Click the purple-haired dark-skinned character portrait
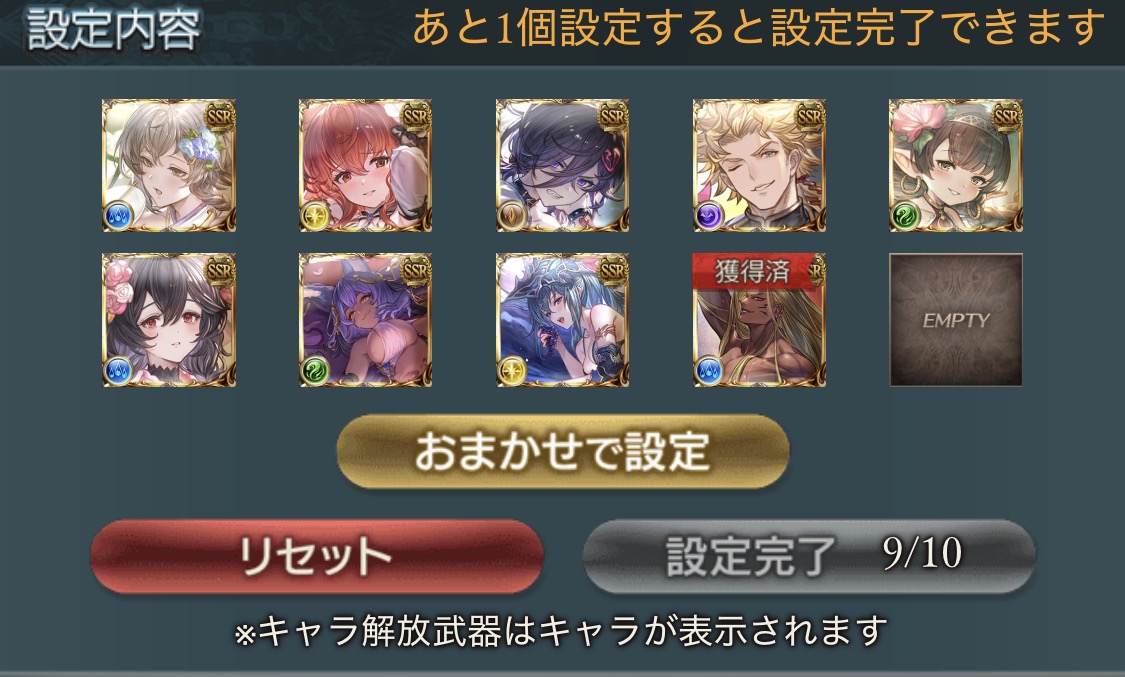The width and height of the screenshot is (1125, 677). click(x=365, y=320)
